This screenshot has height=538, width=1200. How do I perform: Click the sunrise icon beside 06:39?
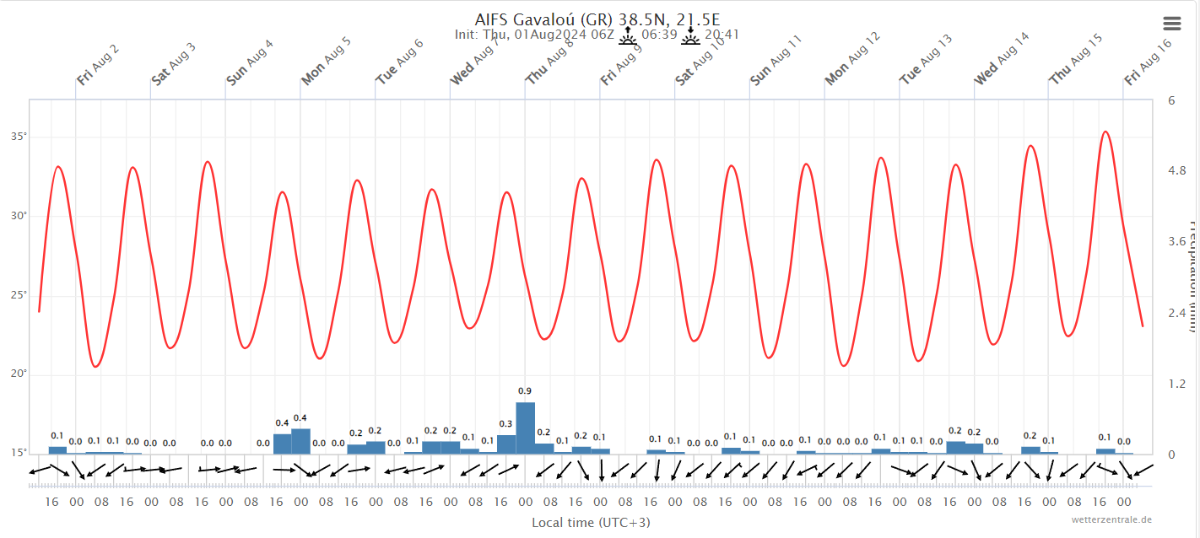pos(627,36)
